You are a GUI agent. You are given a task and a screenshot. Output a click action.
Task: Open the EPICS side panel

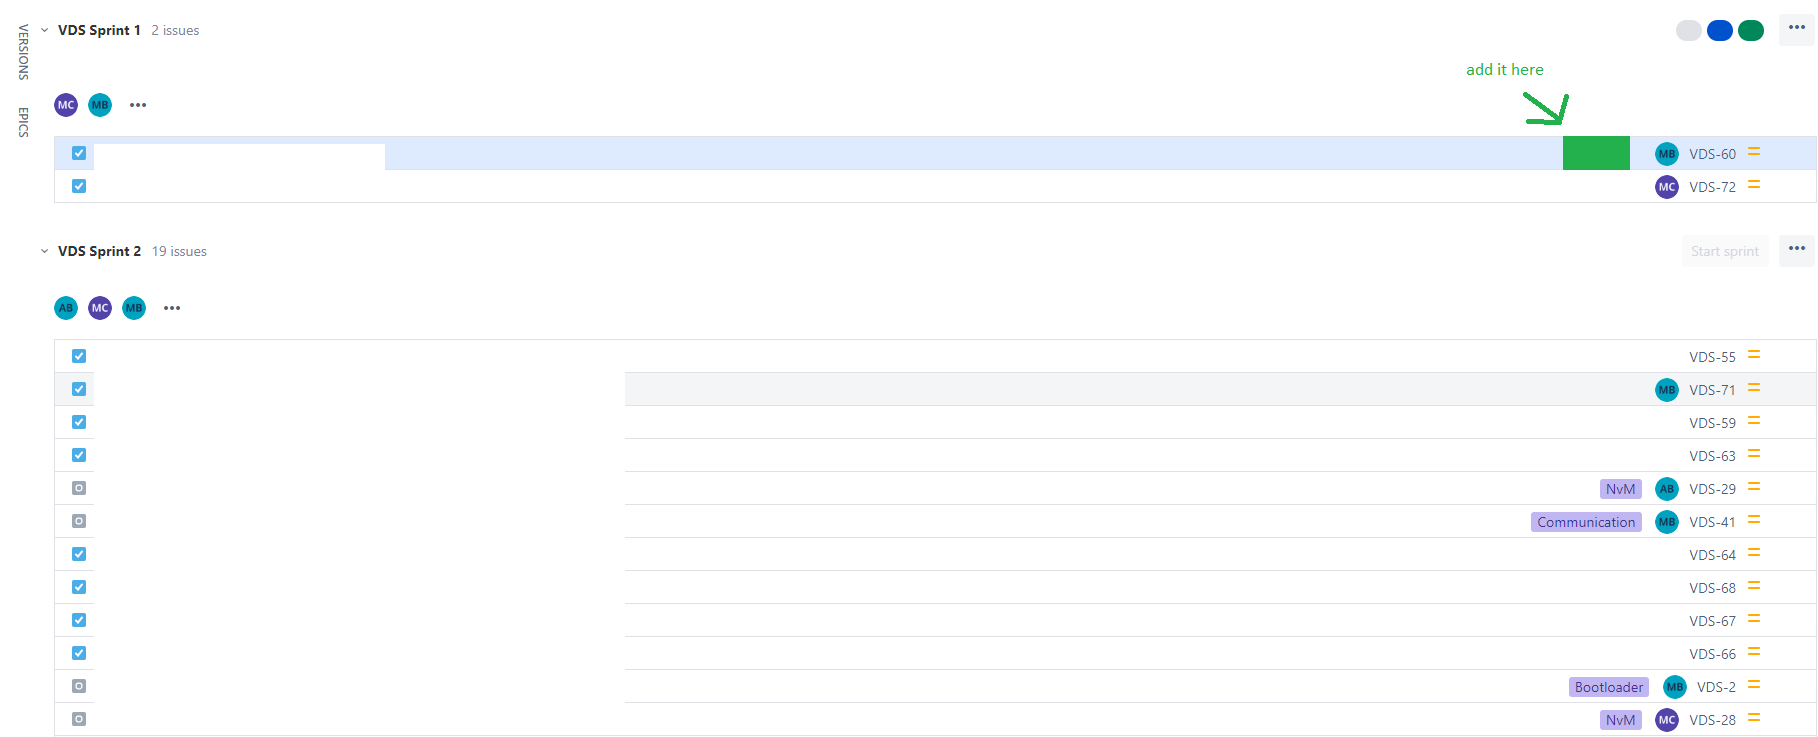pos(23,122)
